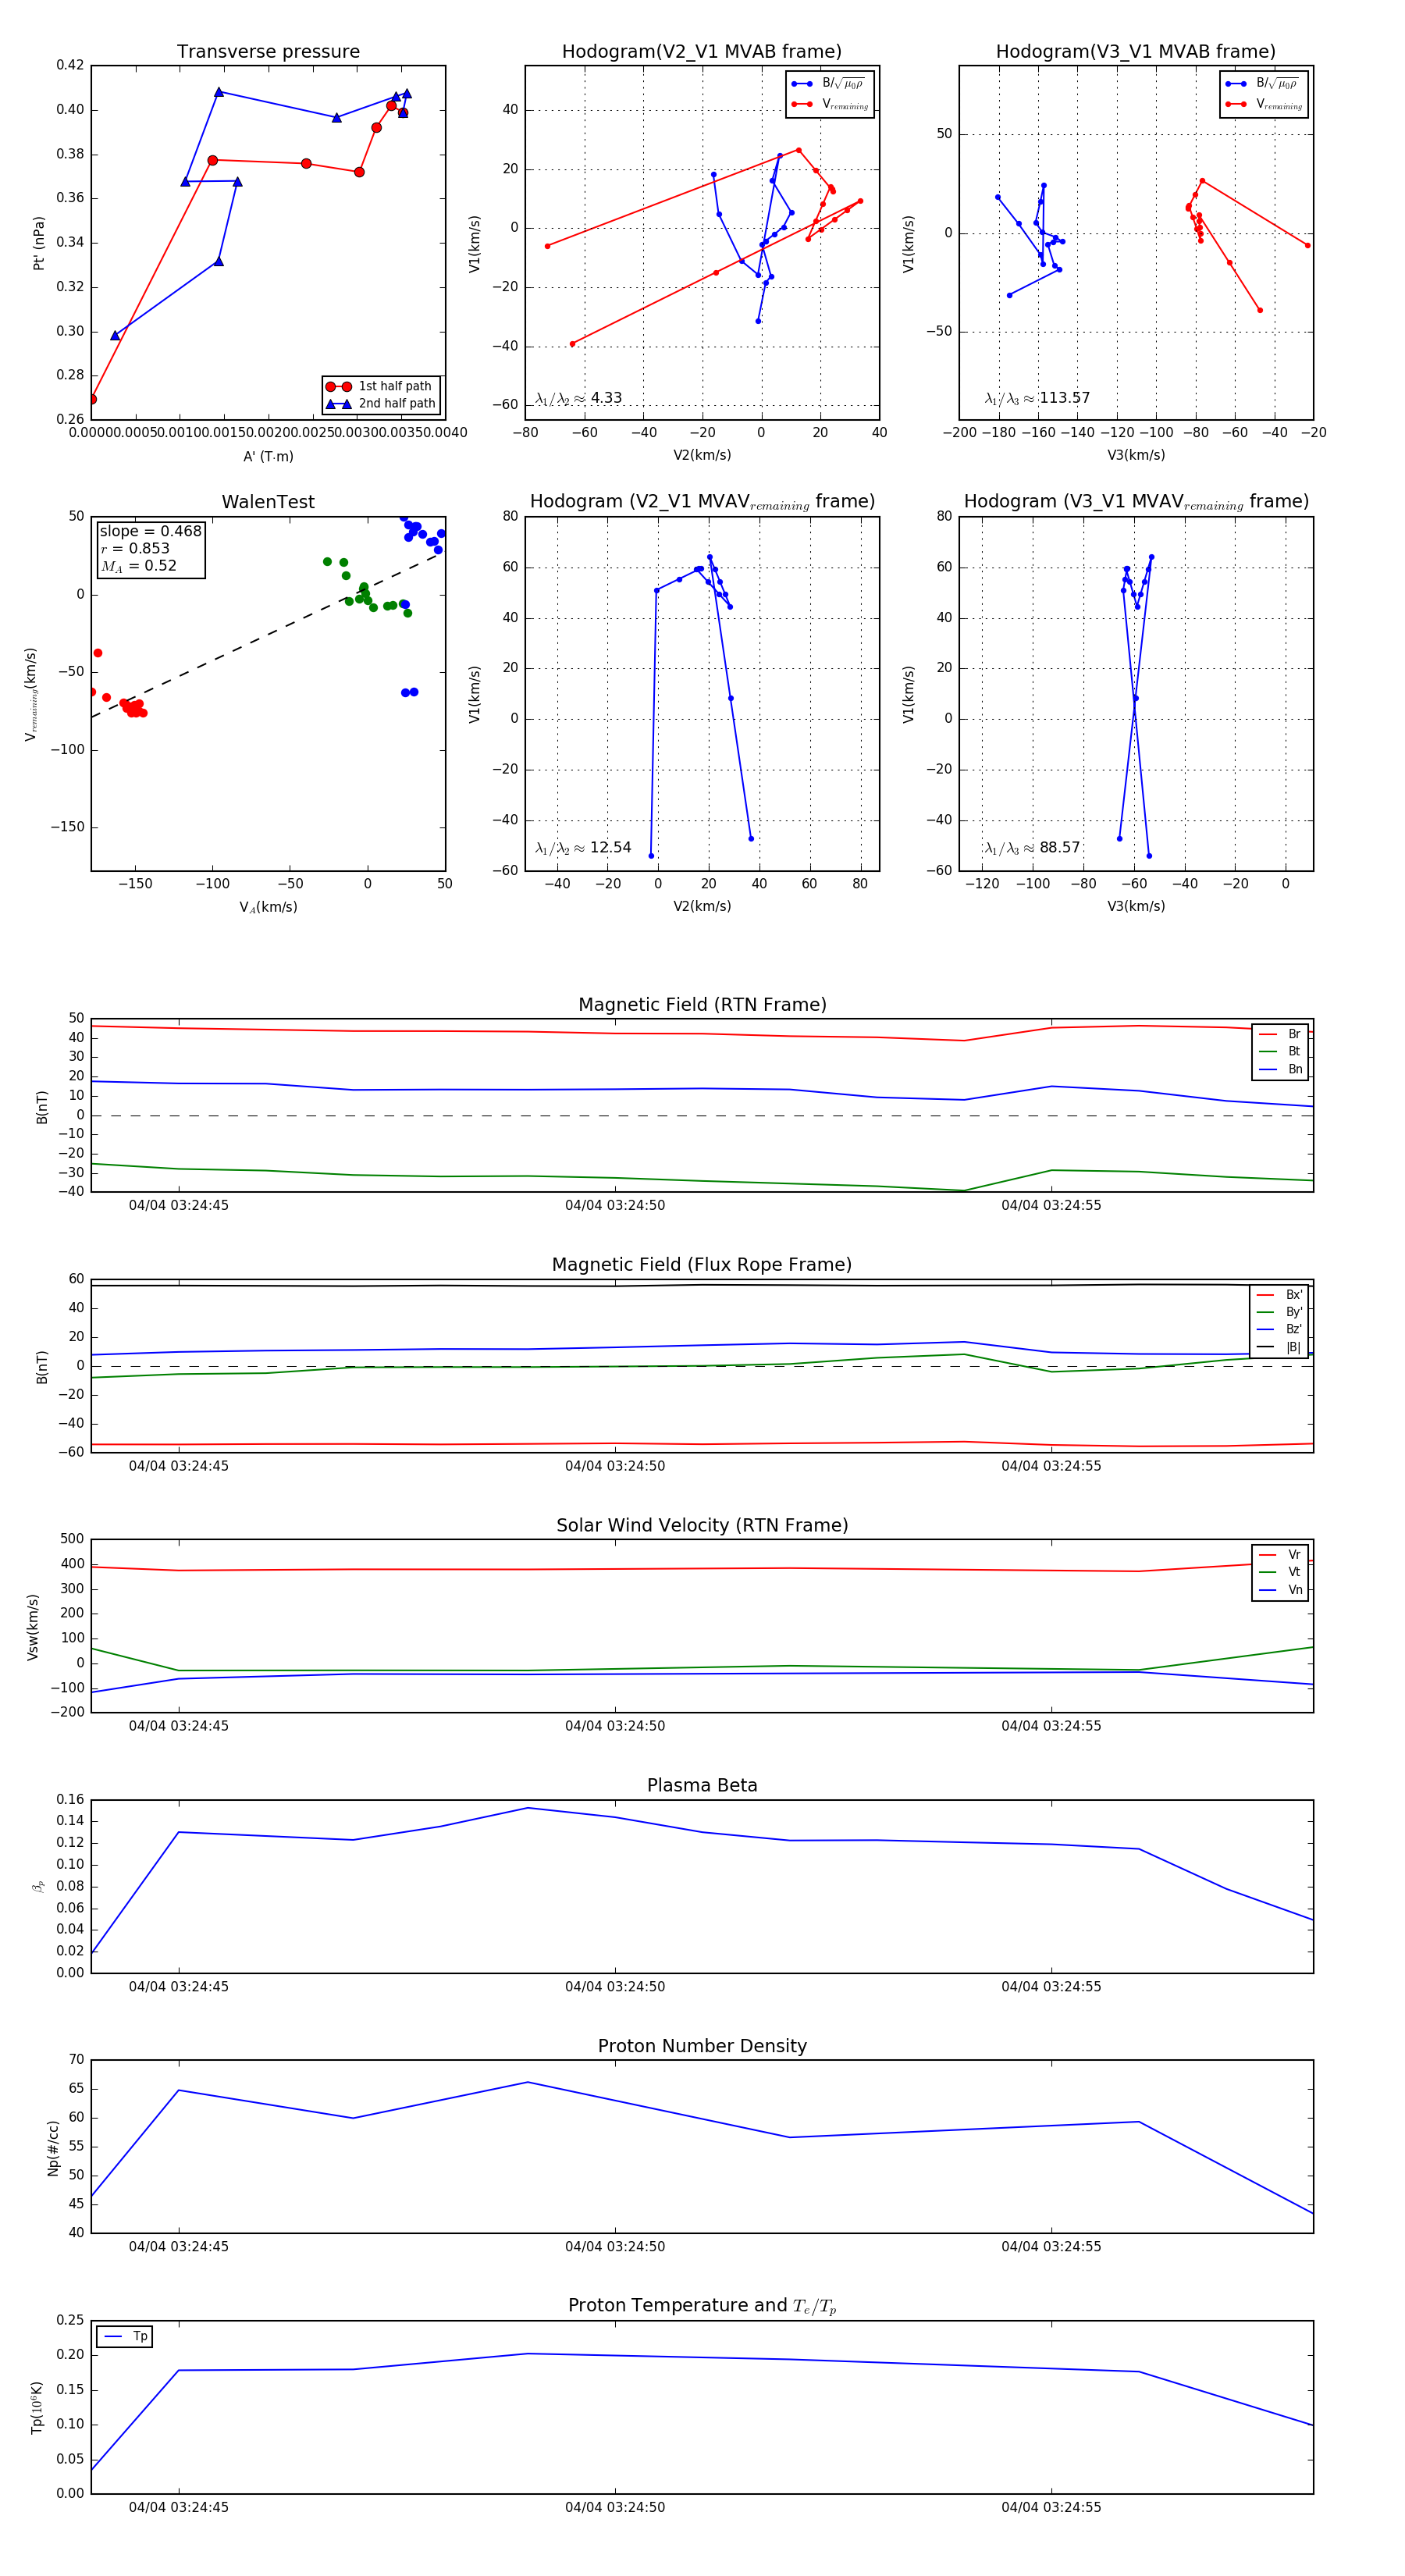This screenshot has width=1405, height=2576.
Task: Click the 'WalenTest' plot title
Action: [268, 502]
